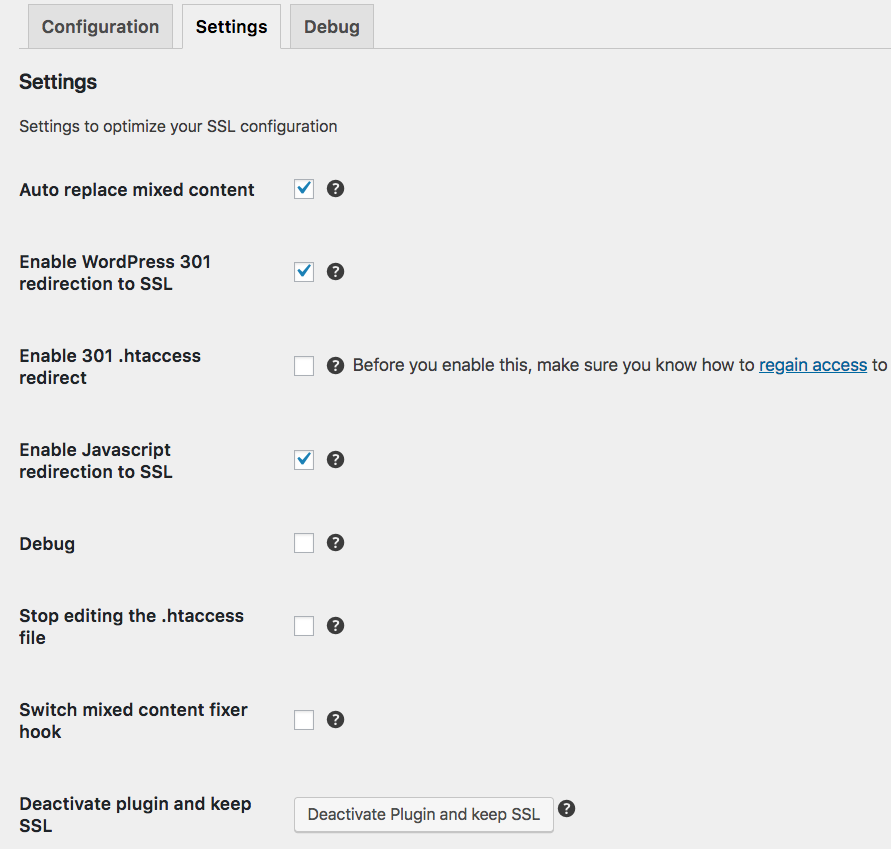Click the regain access link
The image size is (891, 849).
[813, 364]
